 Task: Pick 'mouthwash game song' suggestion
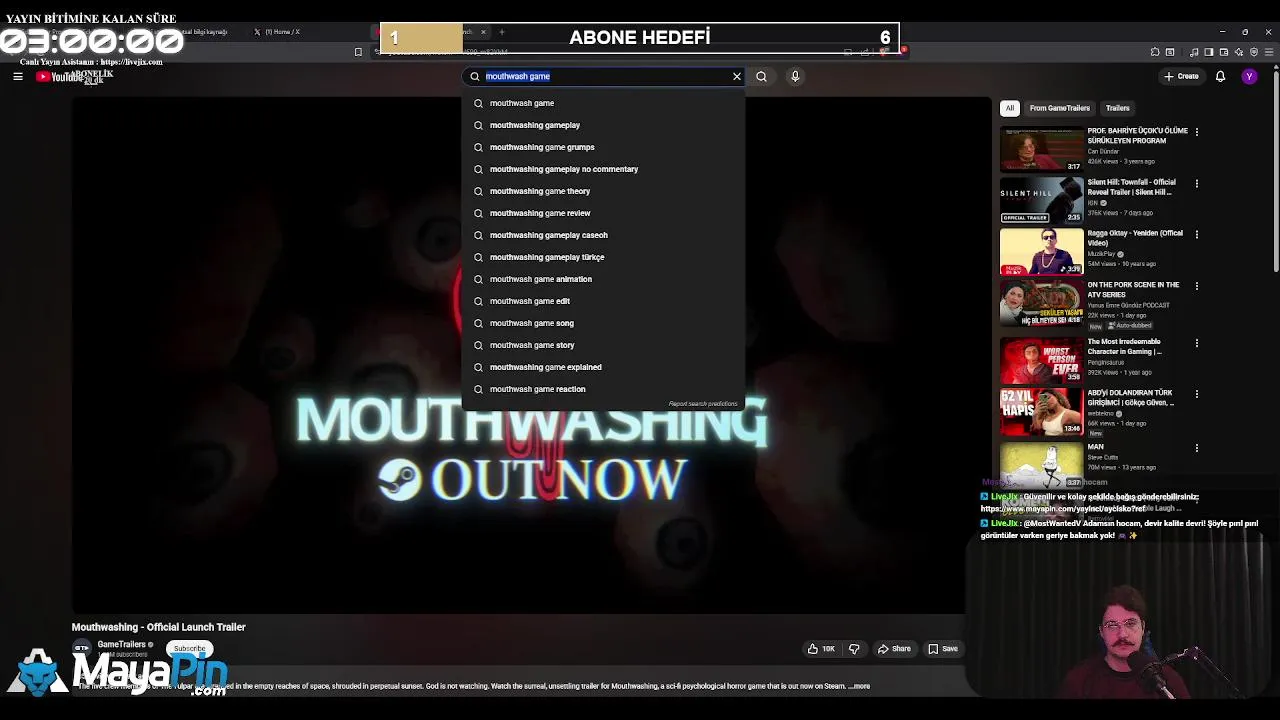pyautogui.click(x=603, y=323)
